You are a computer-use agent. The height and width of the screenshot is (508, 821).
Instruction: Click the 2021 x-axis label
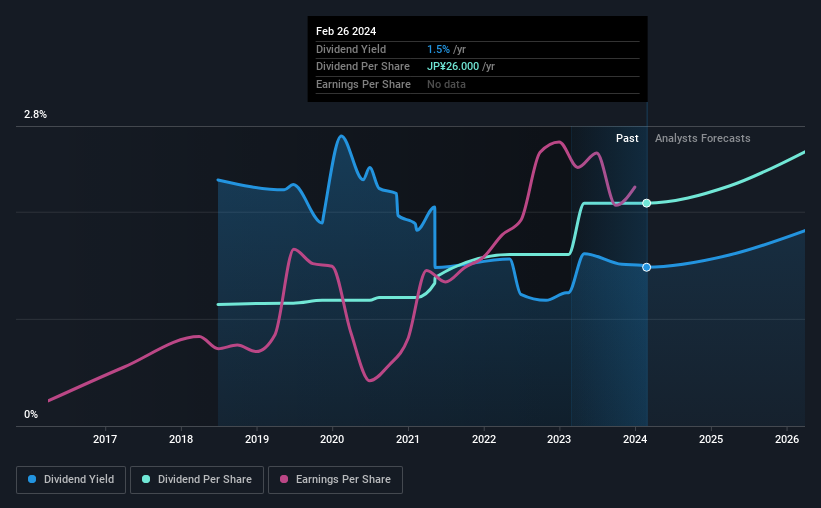tap(408, 439)
